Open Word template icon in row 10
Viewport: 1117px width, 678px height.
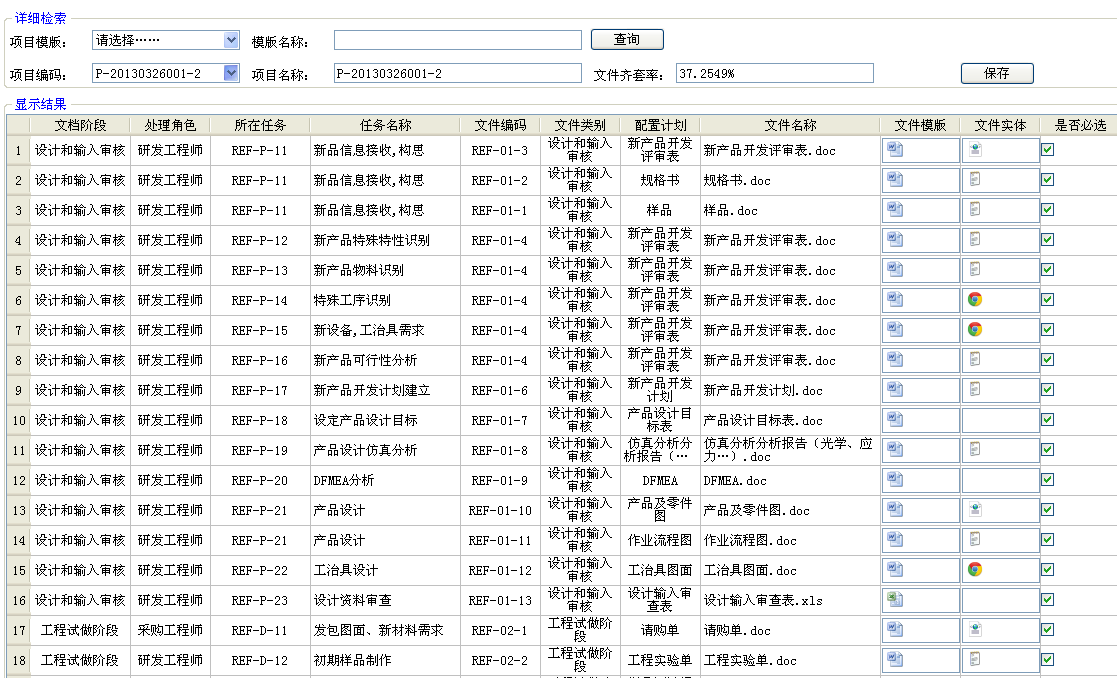point(895,419)
